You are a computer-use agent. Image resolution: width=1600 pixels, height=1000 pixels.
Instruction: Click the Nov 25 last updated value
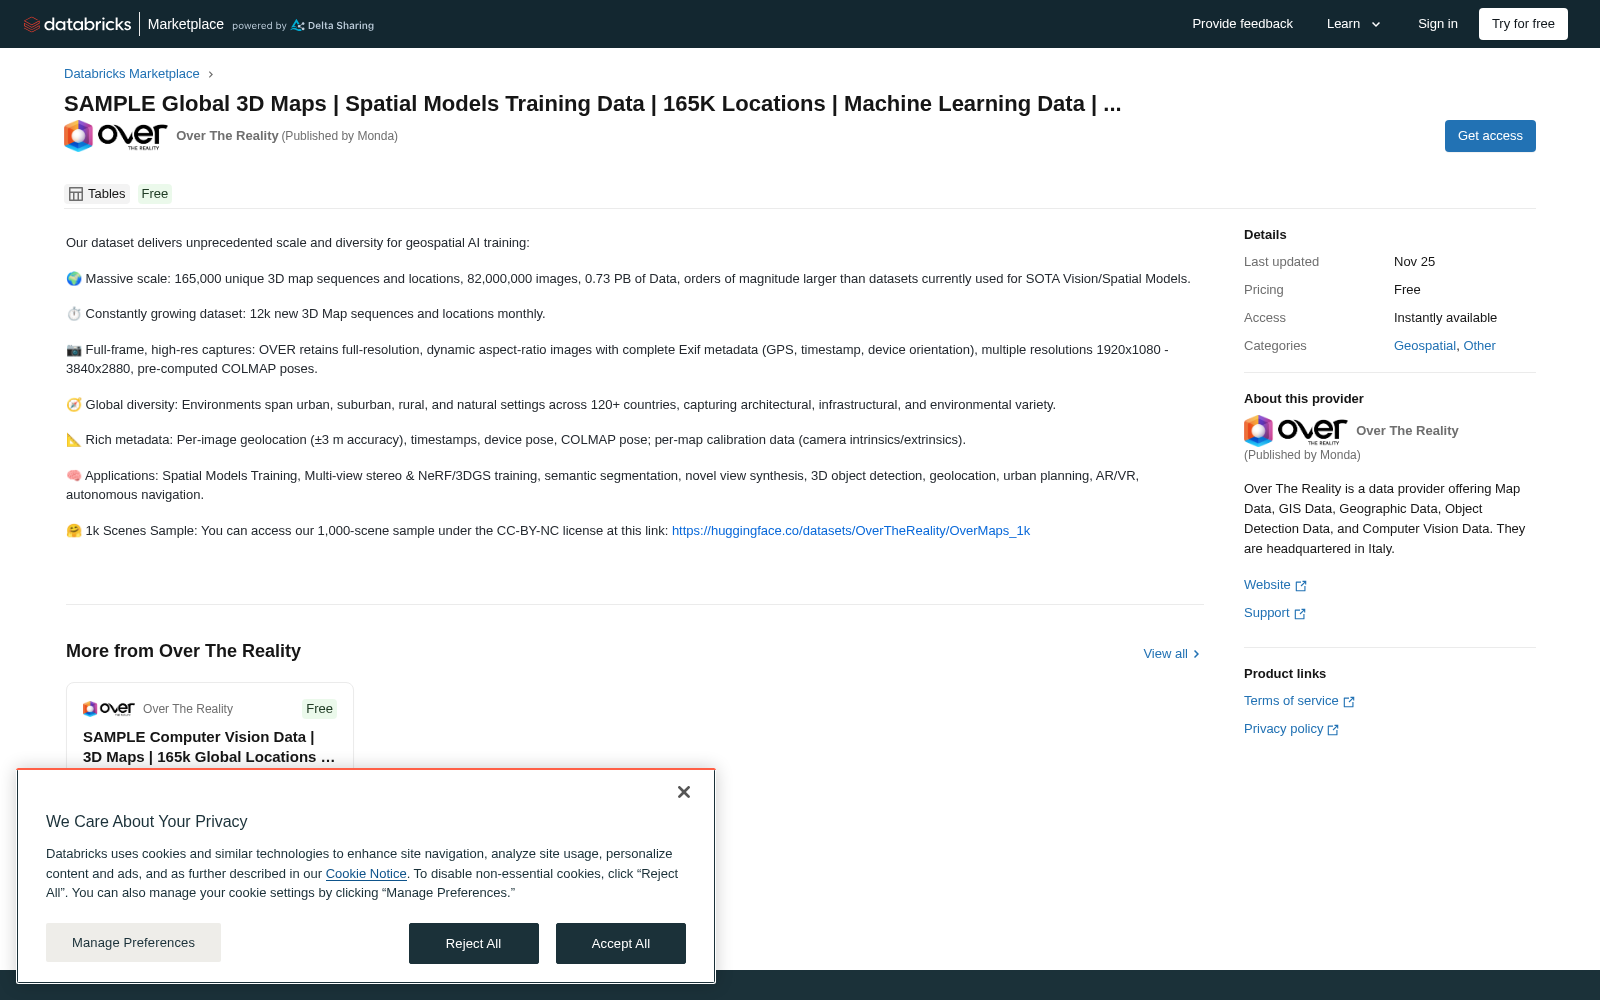1414,262
